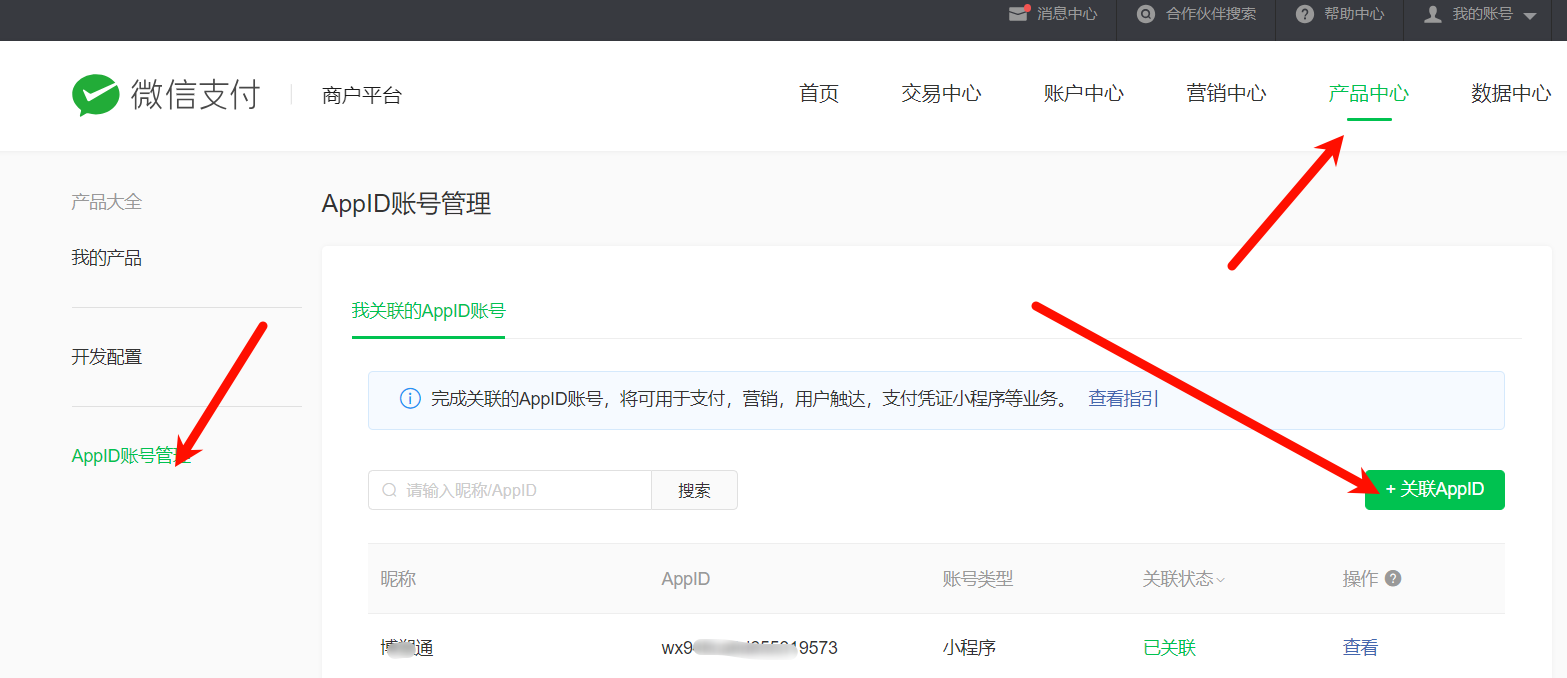Click the AppID column header

point(686,579)
